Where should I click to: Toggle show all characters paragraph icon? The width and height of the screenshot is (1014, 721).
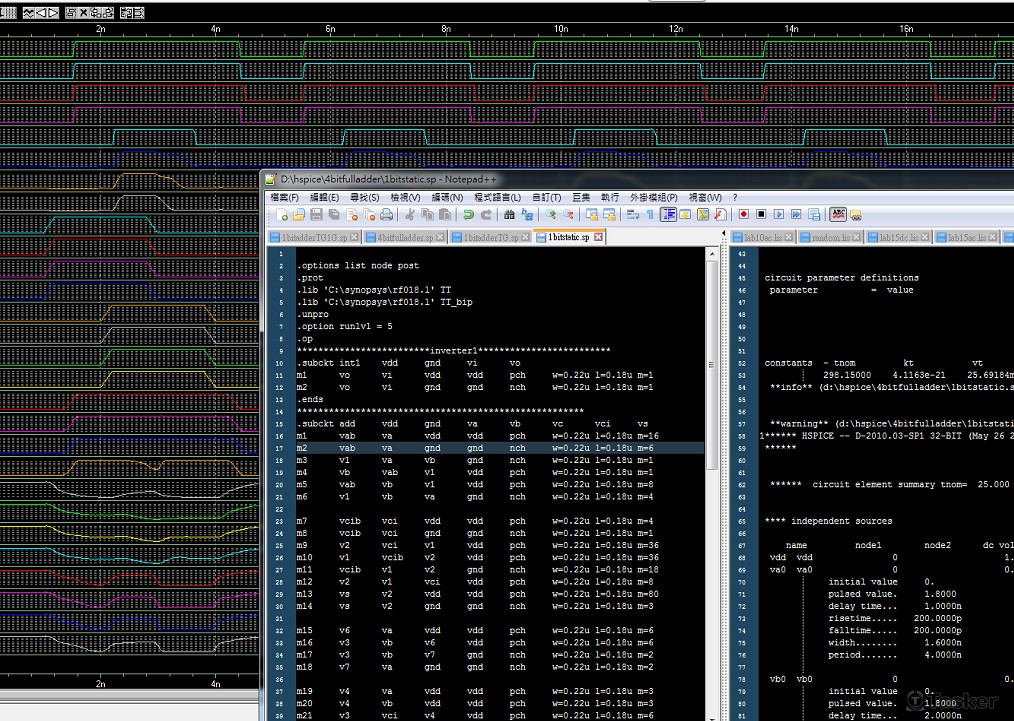[x=649, y=215]
